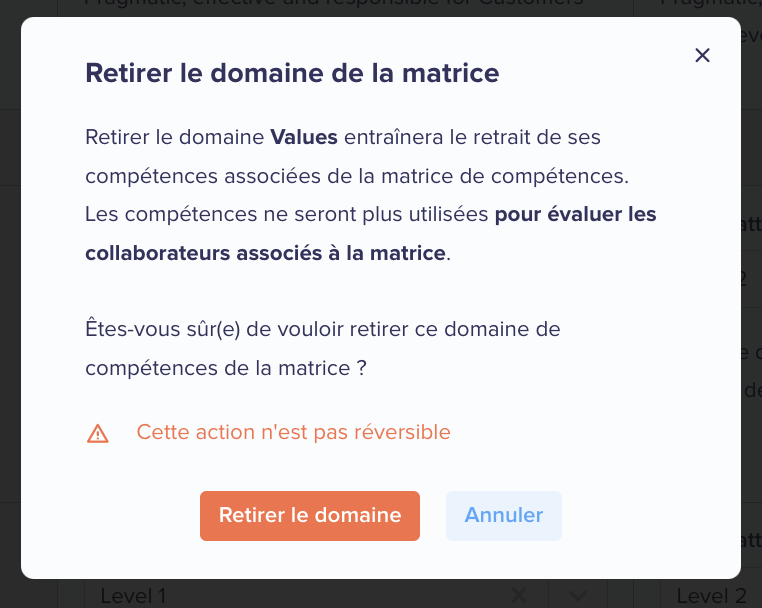Close the dialog with the X icon
The height and width of the screenshot is (608, 762).
point(702,55)
